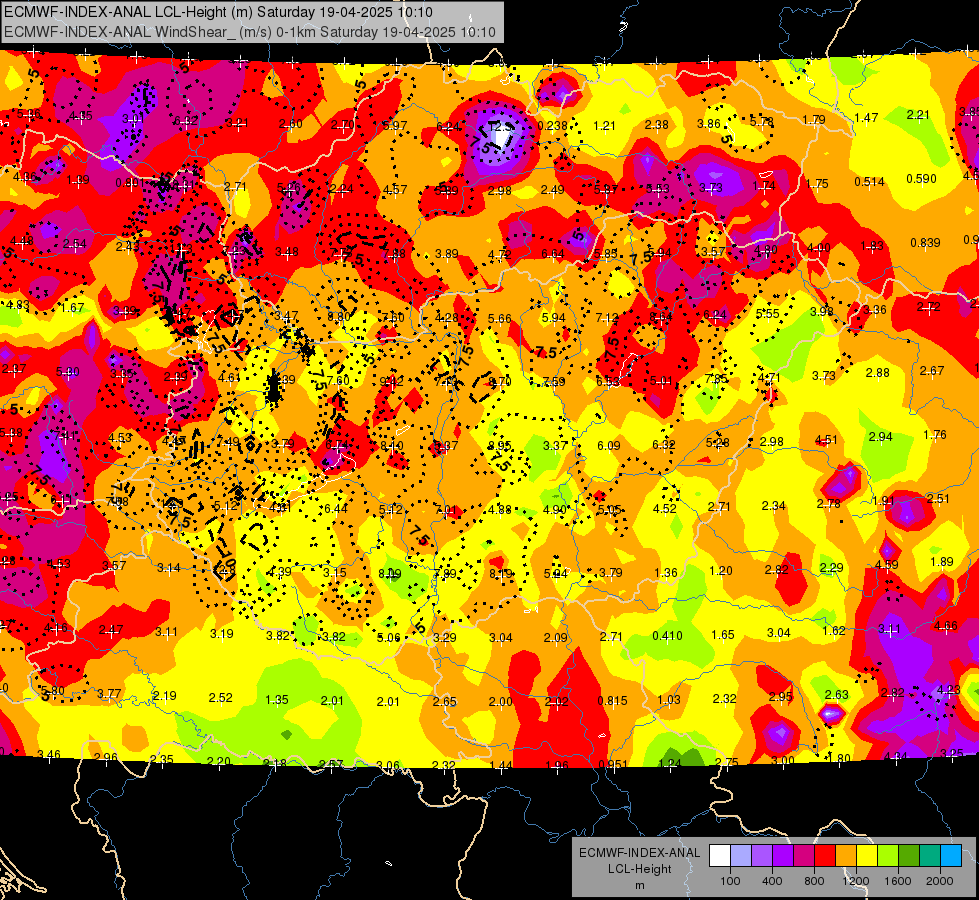Screen dimensions: 979x900
Task: Click the wind shear value "1.89"
Action: [x=942, y=561]
